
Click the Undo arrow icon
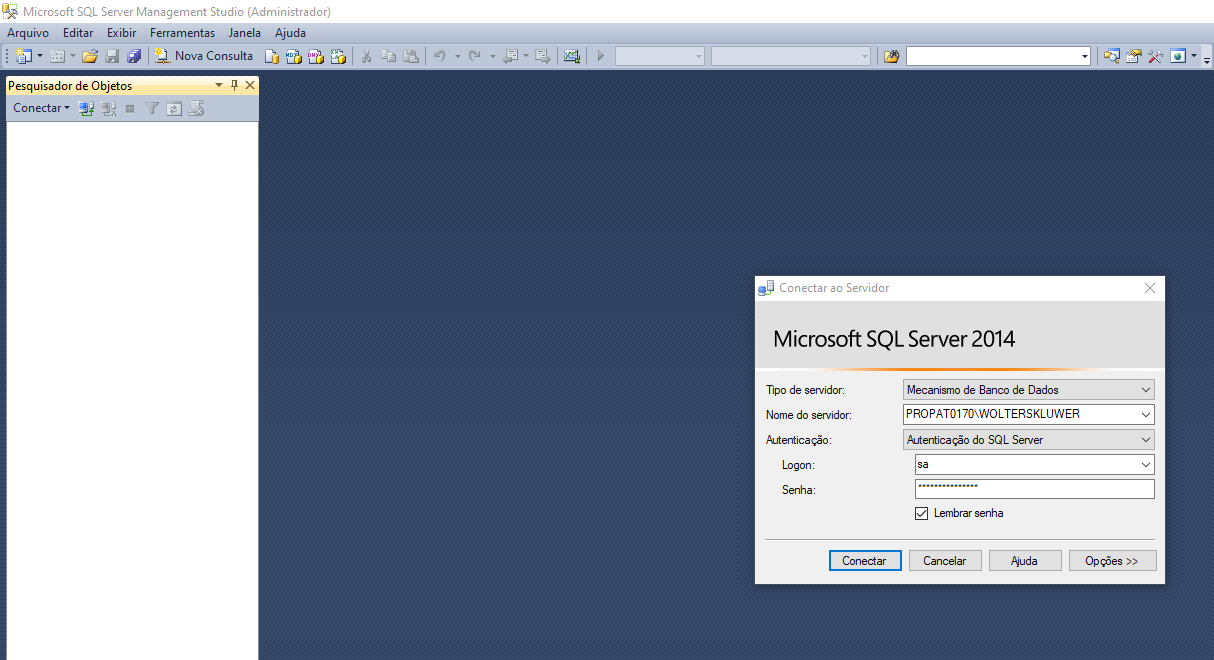coord(440,56)
